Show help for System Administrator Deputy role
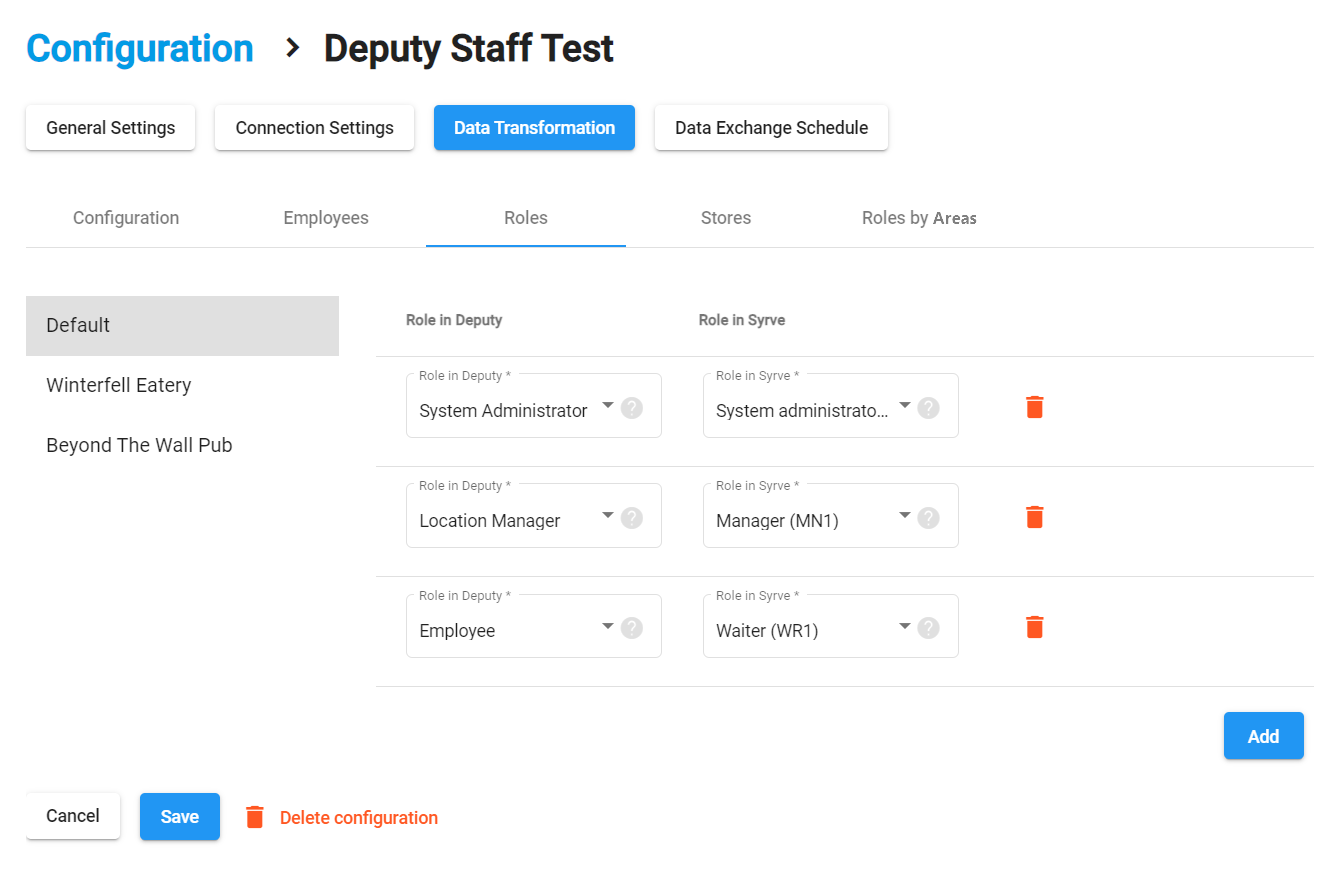Image resolution: width=1339 pixels, height=869 pixels. click(631, 408)
